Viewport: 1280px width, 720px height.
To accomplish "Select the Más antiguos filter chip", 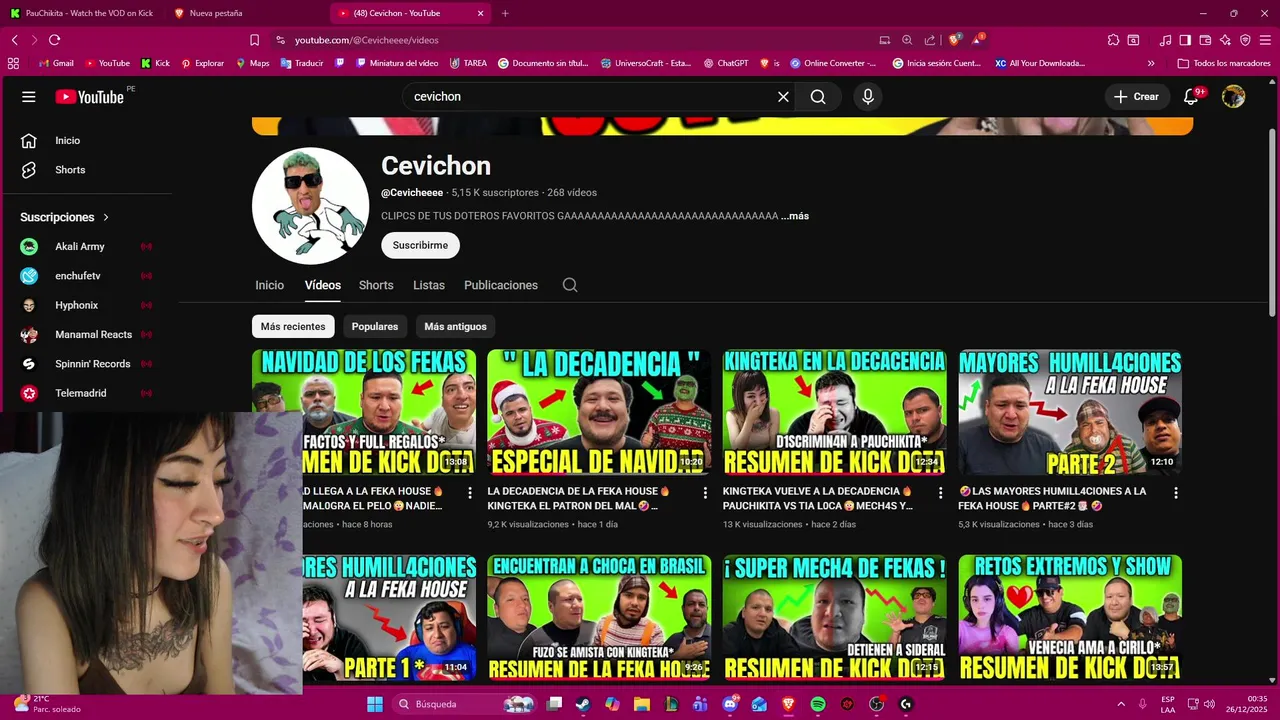I will pos(455,326).
